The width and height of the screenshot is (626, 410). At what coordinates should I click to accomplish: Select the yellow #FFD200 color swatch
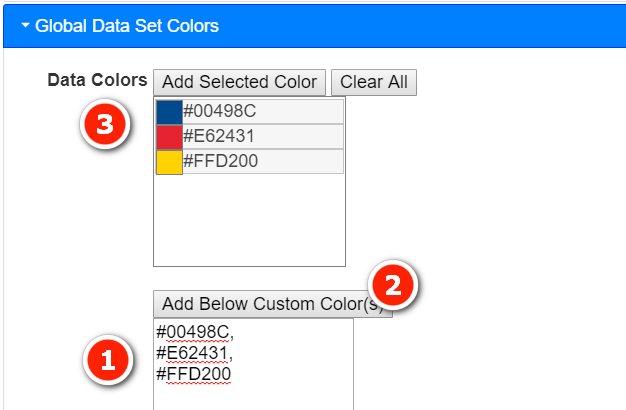[169, 162]
